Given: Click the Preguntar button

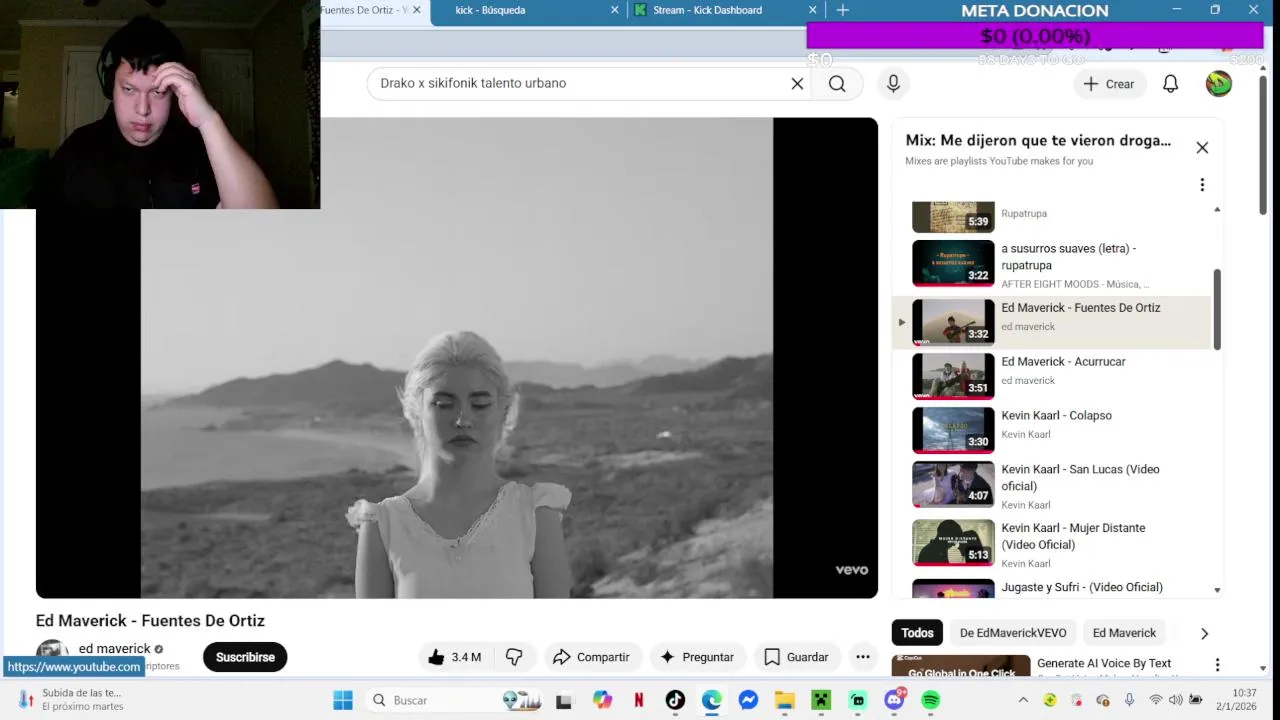Looking at the screenshot, I should coord(697,657).
